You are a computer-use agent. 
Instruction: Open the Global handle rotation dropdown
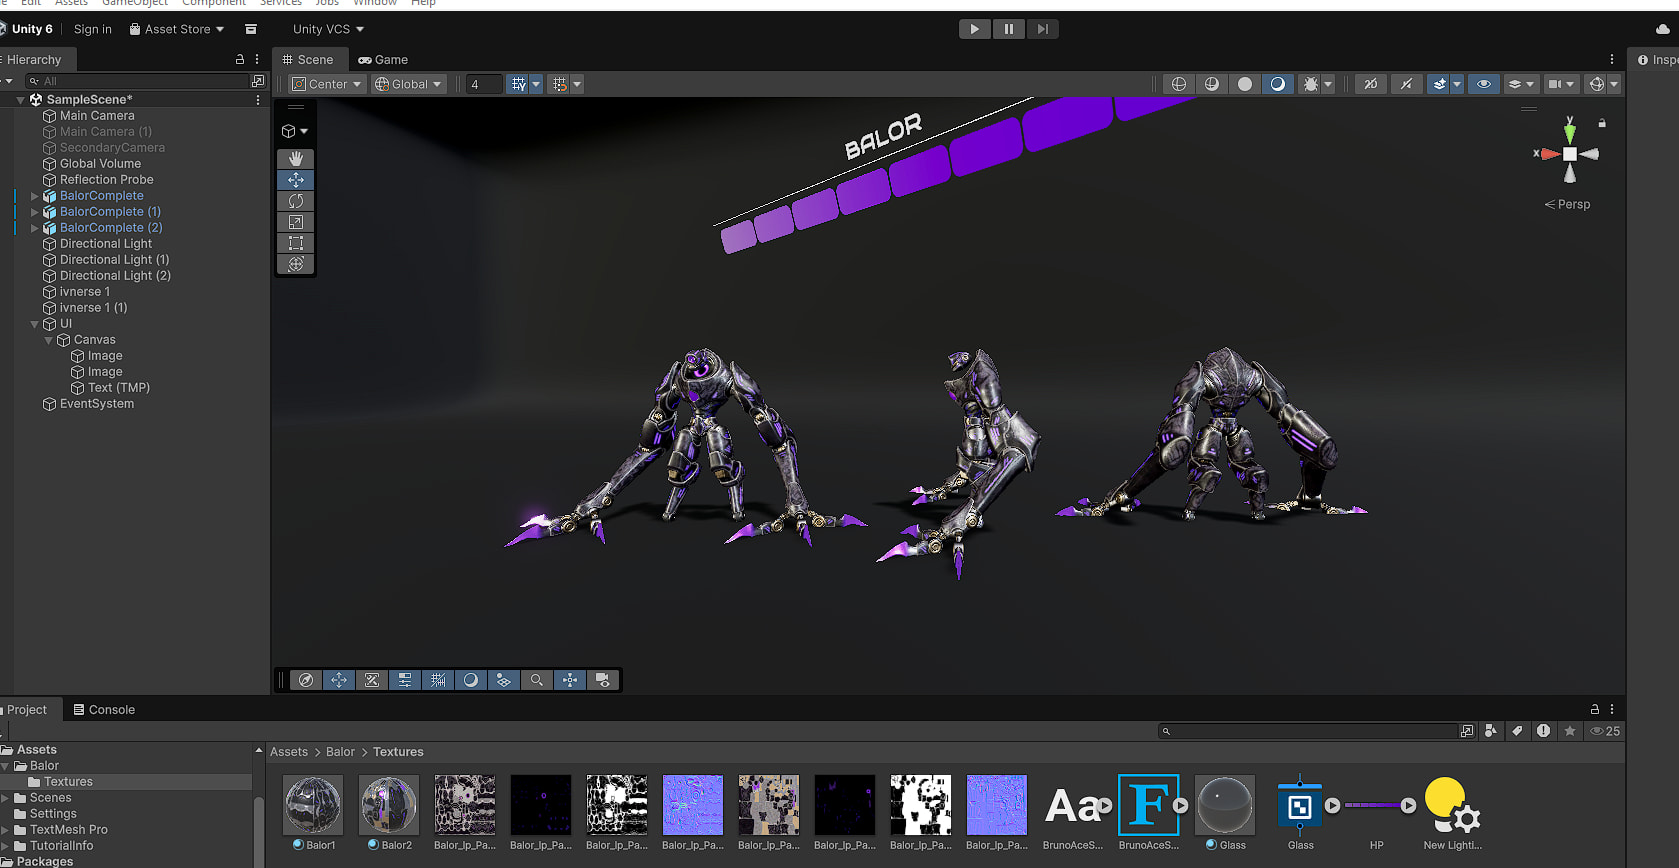[408, 84]
